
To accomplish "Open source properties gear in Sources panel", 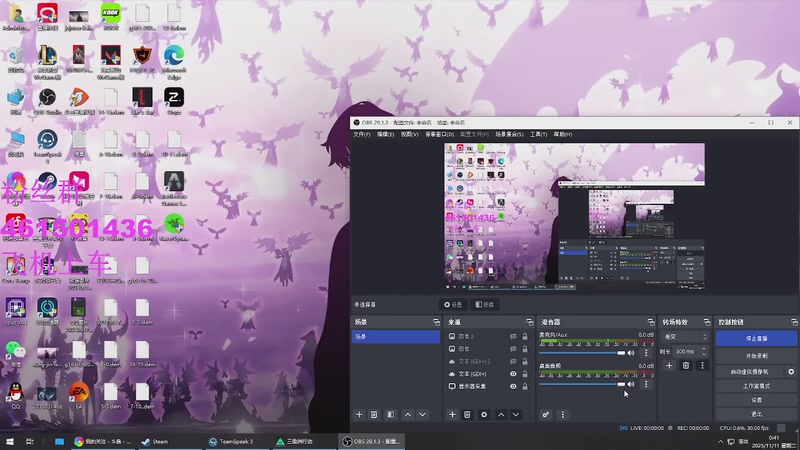I will click(484, 415).
